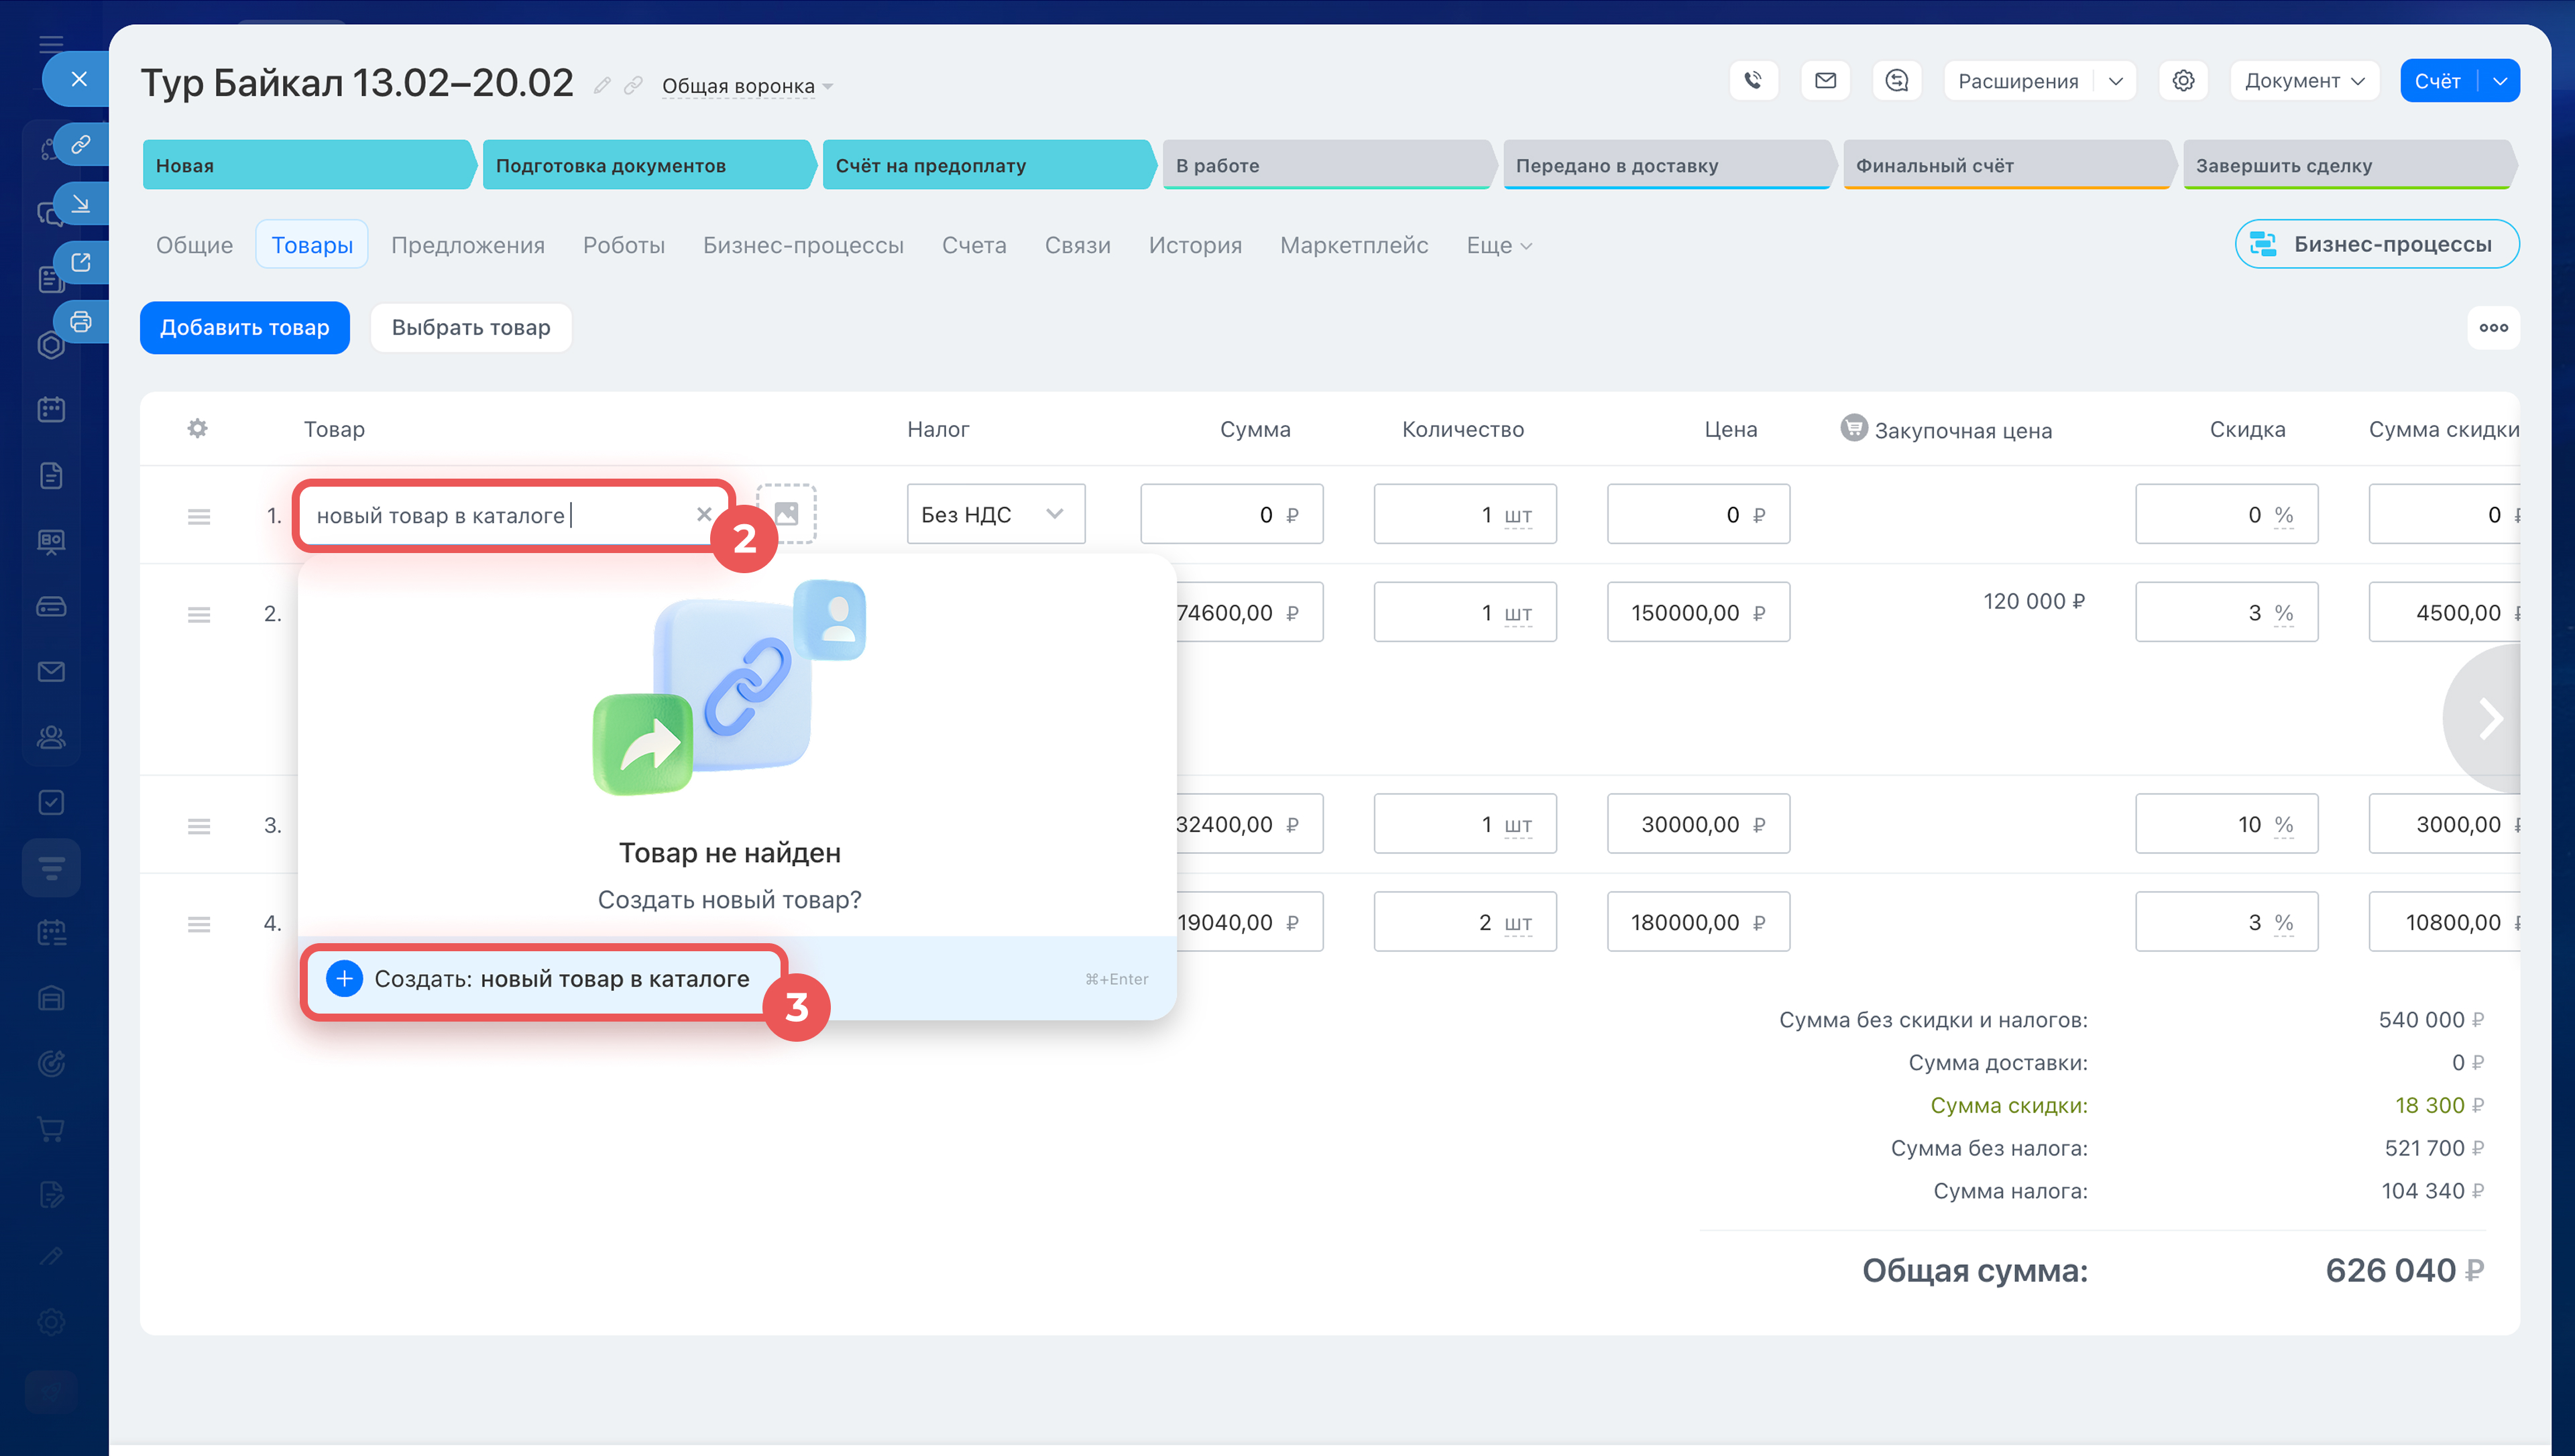
Task: Open the table columns settings gear
Action: pos(197,429)
